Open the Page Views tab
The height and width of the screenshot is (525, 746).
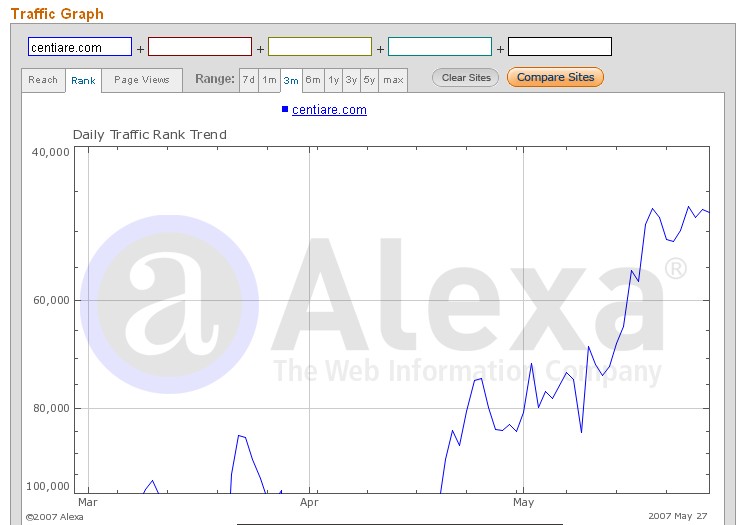142,80
